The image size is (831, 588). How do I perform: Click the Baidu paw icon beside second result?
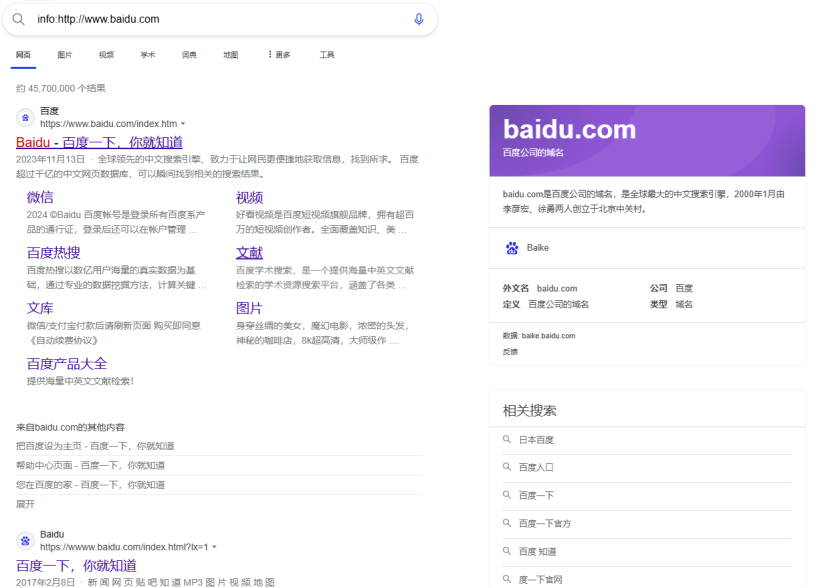coord(25,541)
